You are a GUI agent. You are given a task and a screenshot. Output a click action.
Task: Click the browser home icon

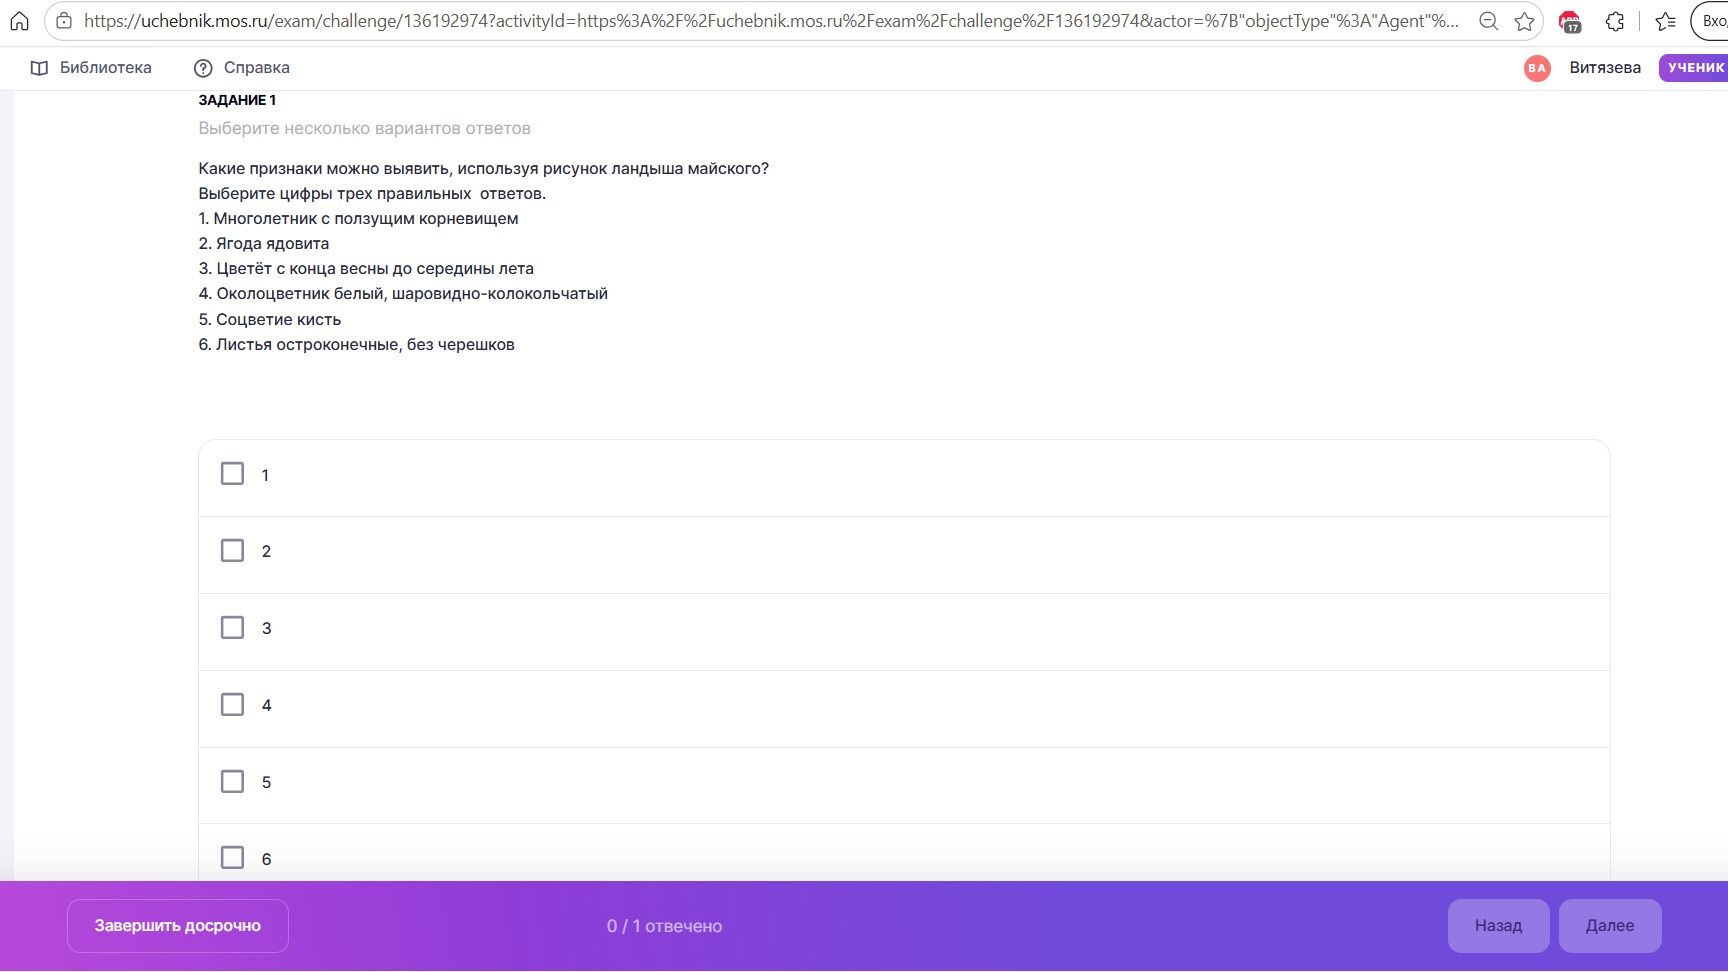coord(19,20)
